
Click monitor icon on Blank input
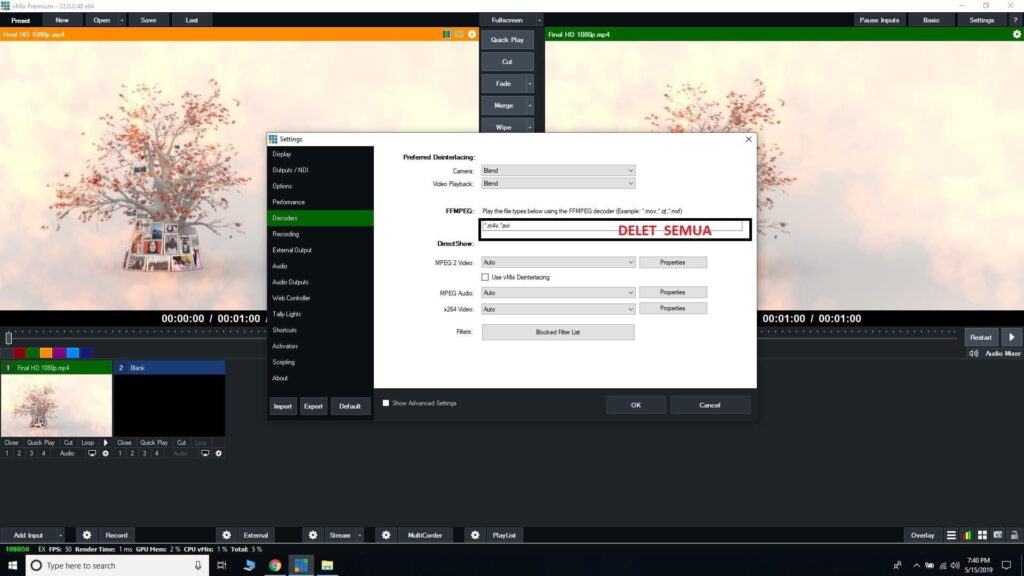(205, 453)
